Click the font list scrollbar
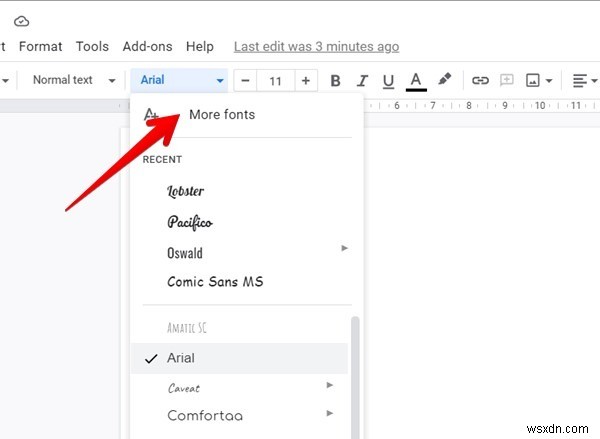 coord(355,377)
